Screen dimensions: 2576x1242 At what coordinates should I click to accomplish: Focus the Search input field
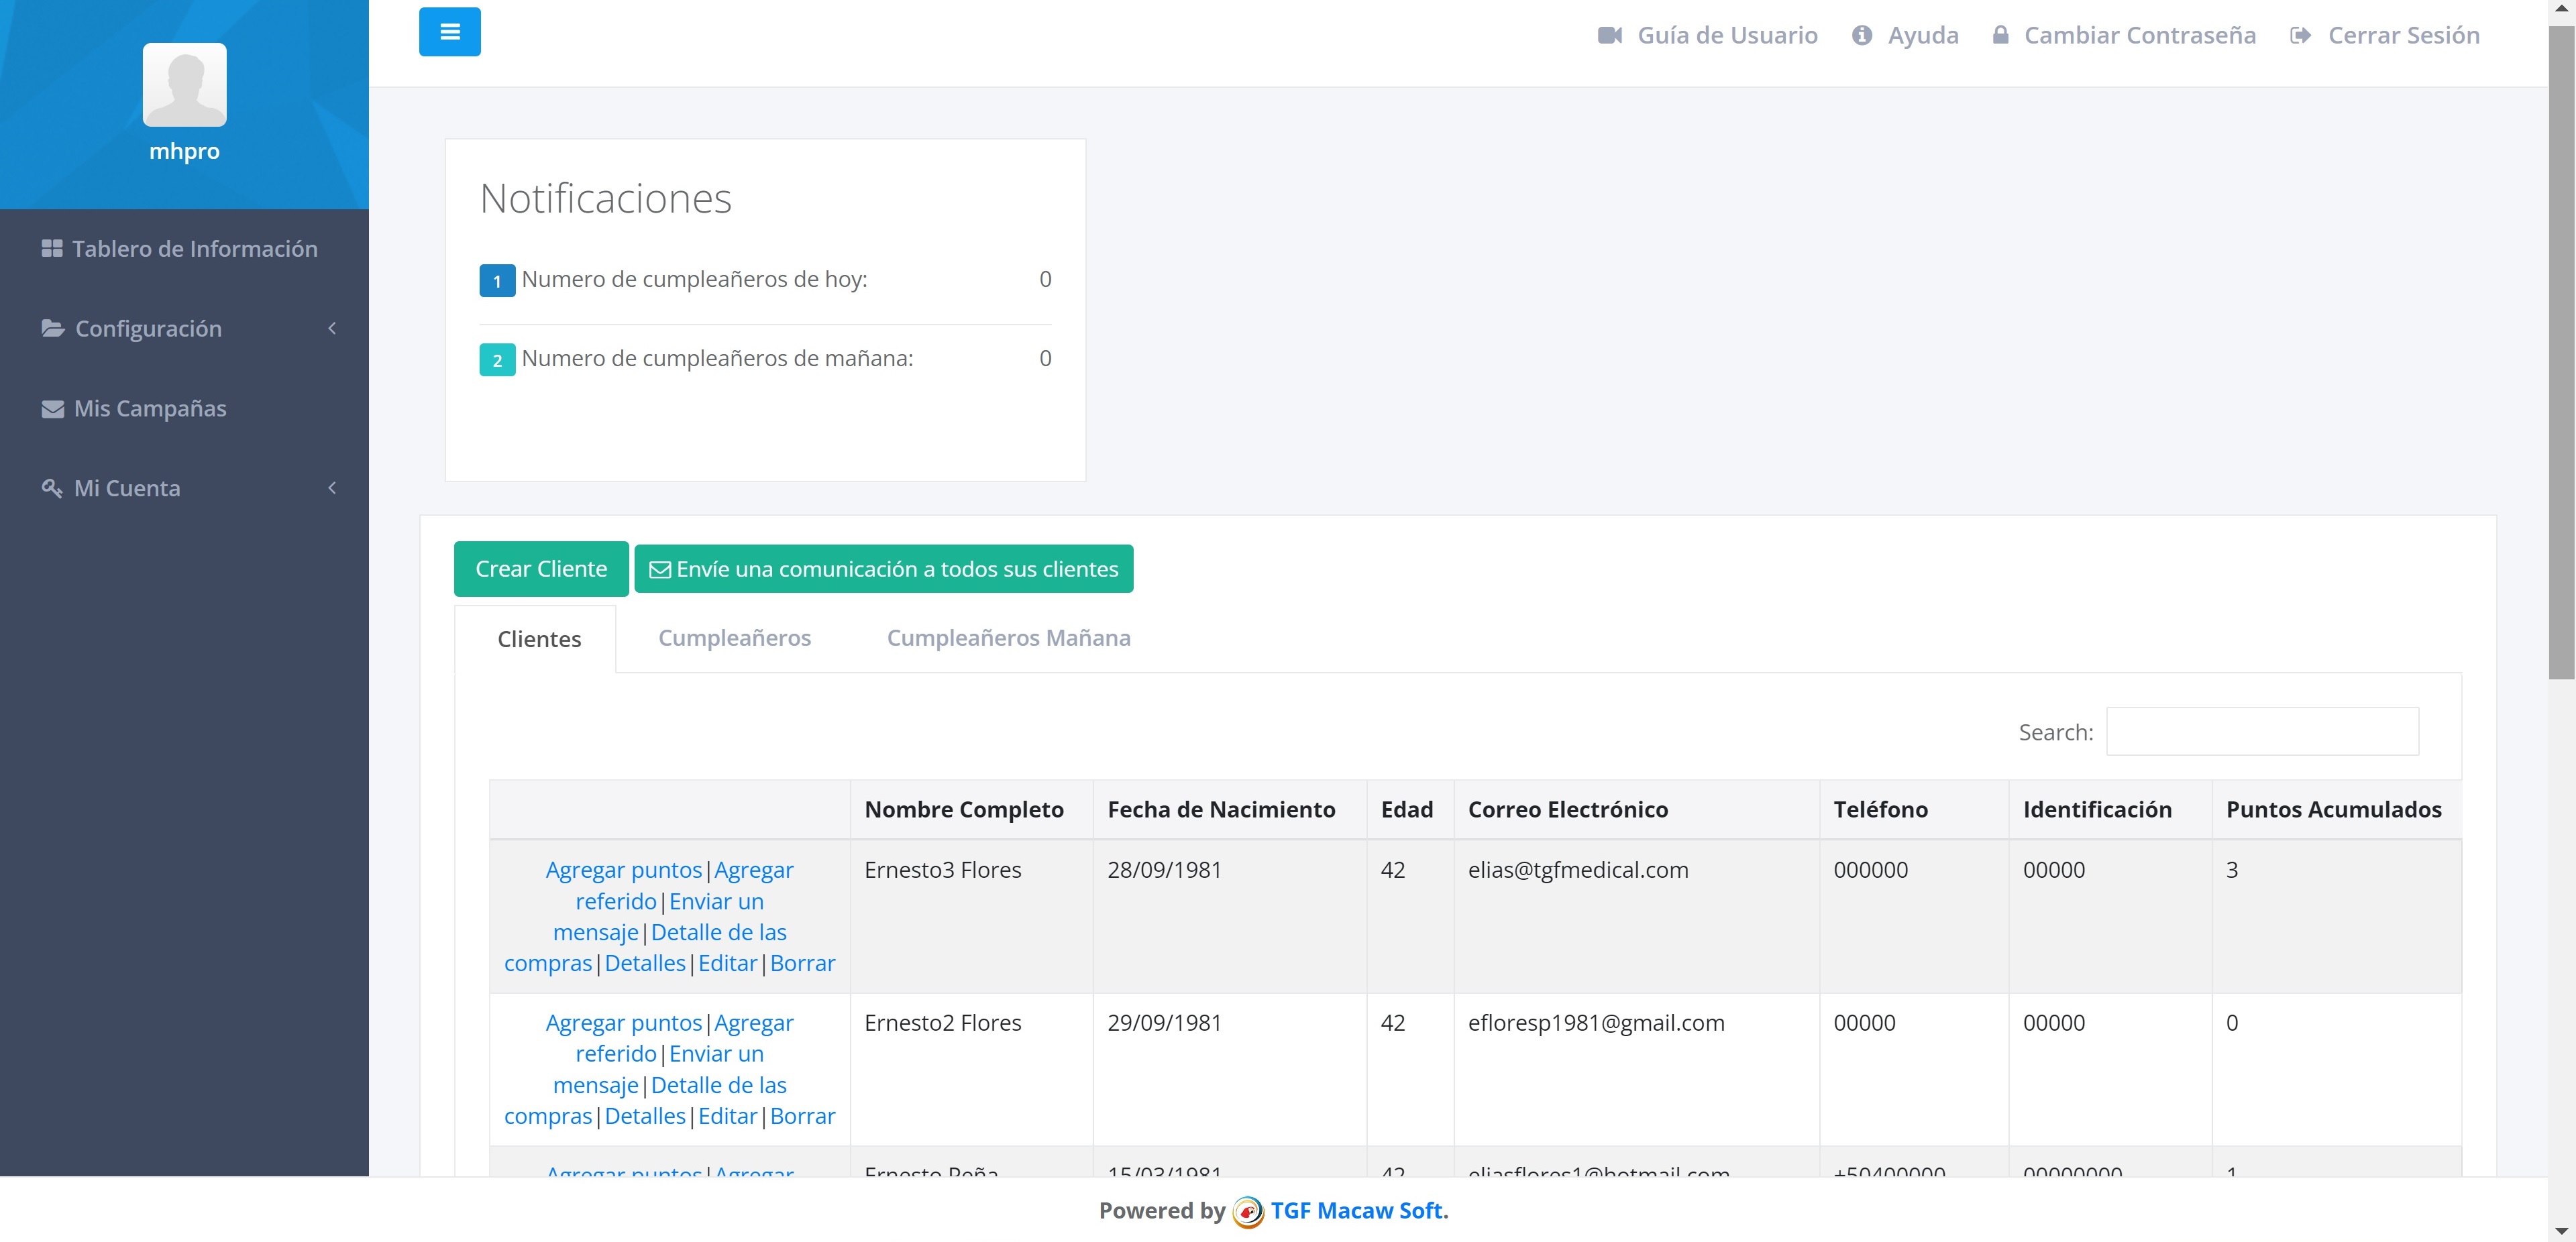(2261, 732)
